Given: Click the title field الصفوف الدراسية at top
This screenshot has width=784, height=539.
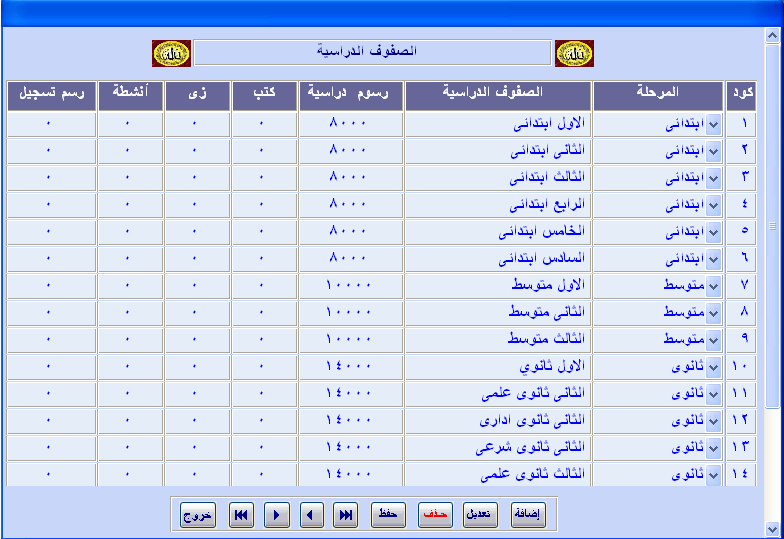Looking at the screenshot, I should (372, 51).
